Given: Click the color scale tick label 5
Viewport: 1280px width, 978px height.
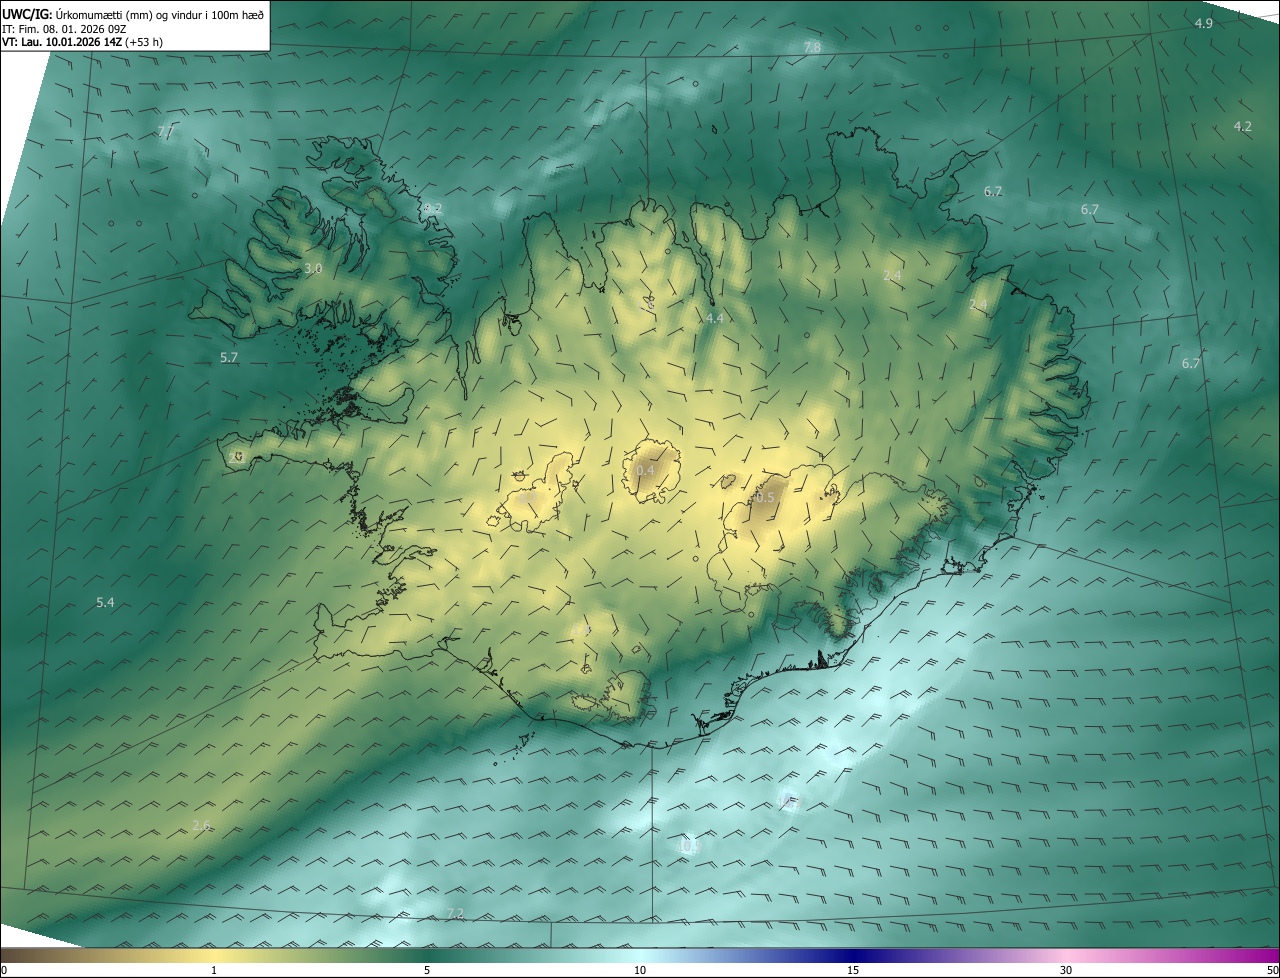Looking at the screenshot, I should (x=427, y=970).
